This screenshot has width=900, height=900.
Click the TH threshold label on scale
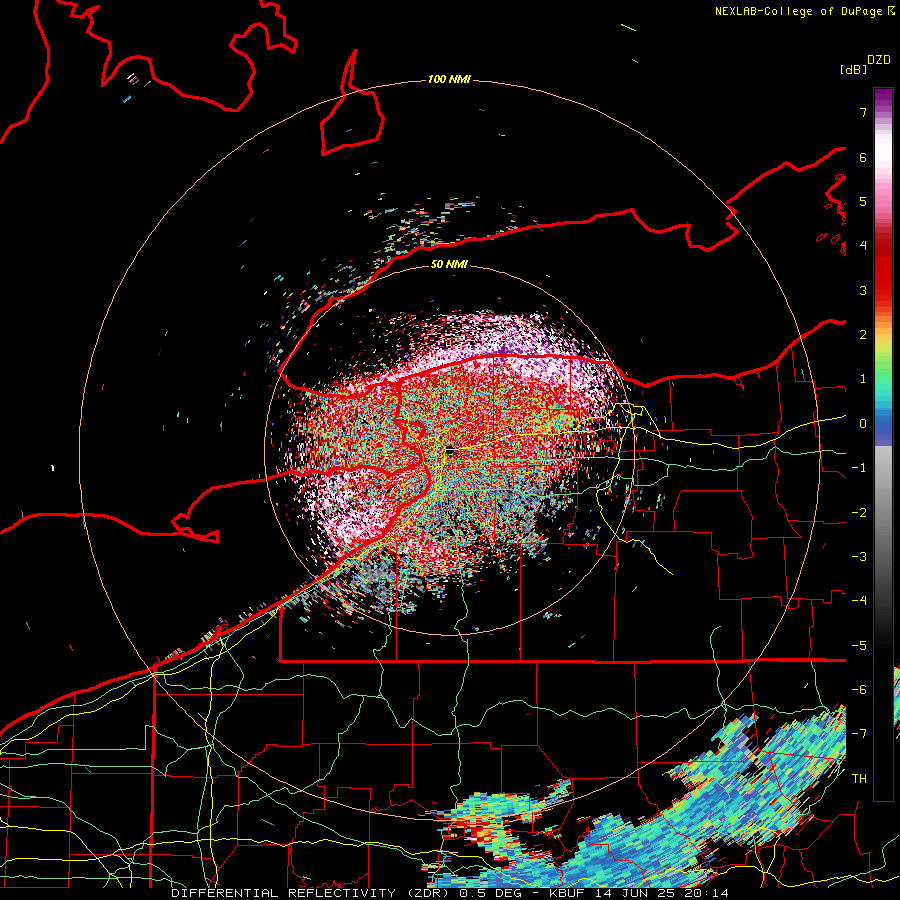(x=859, y=779)
